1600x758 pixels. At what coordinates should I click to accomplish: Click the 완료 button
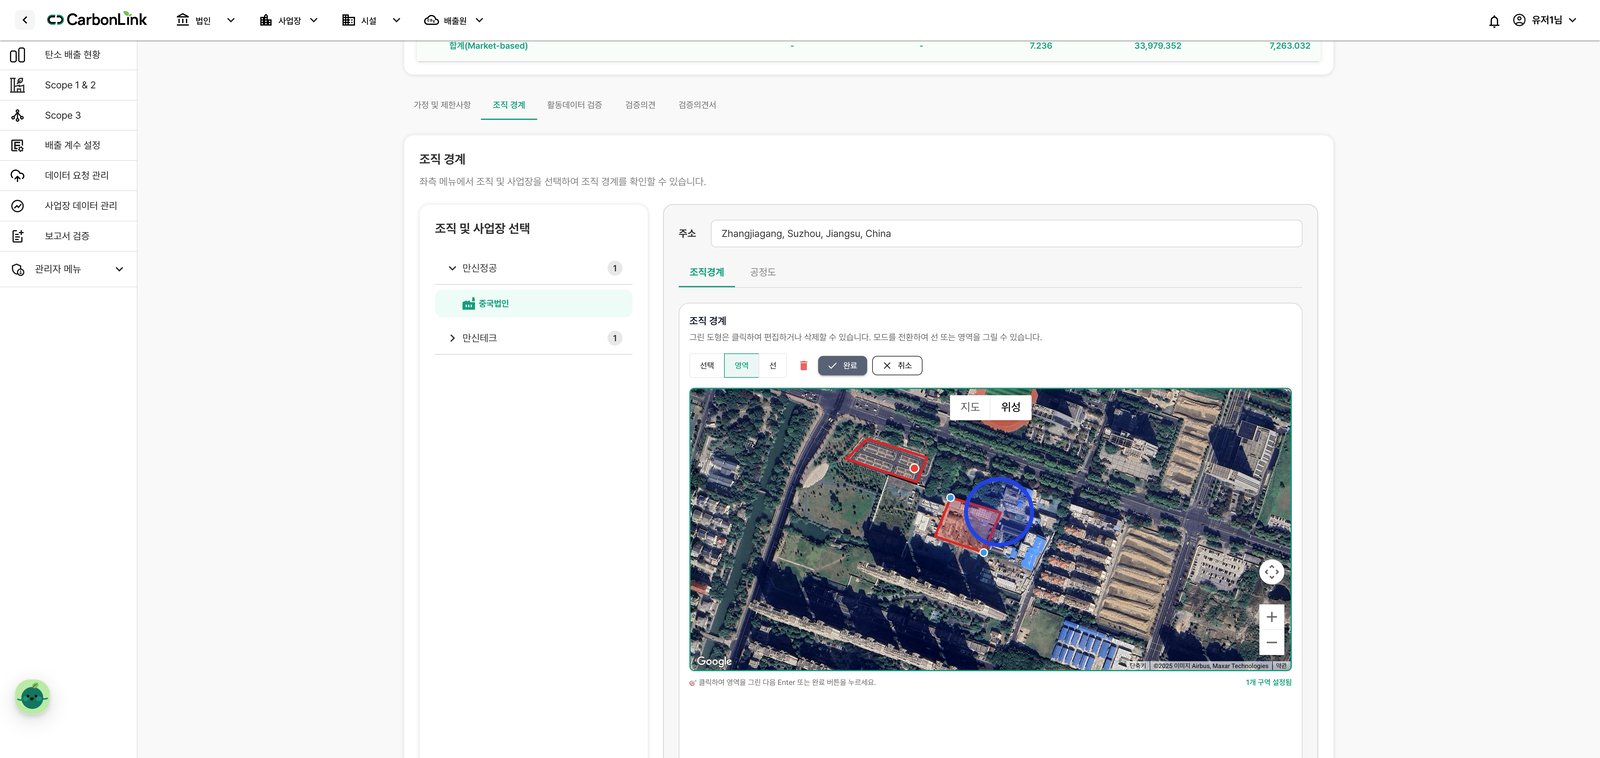coord(842,366)
